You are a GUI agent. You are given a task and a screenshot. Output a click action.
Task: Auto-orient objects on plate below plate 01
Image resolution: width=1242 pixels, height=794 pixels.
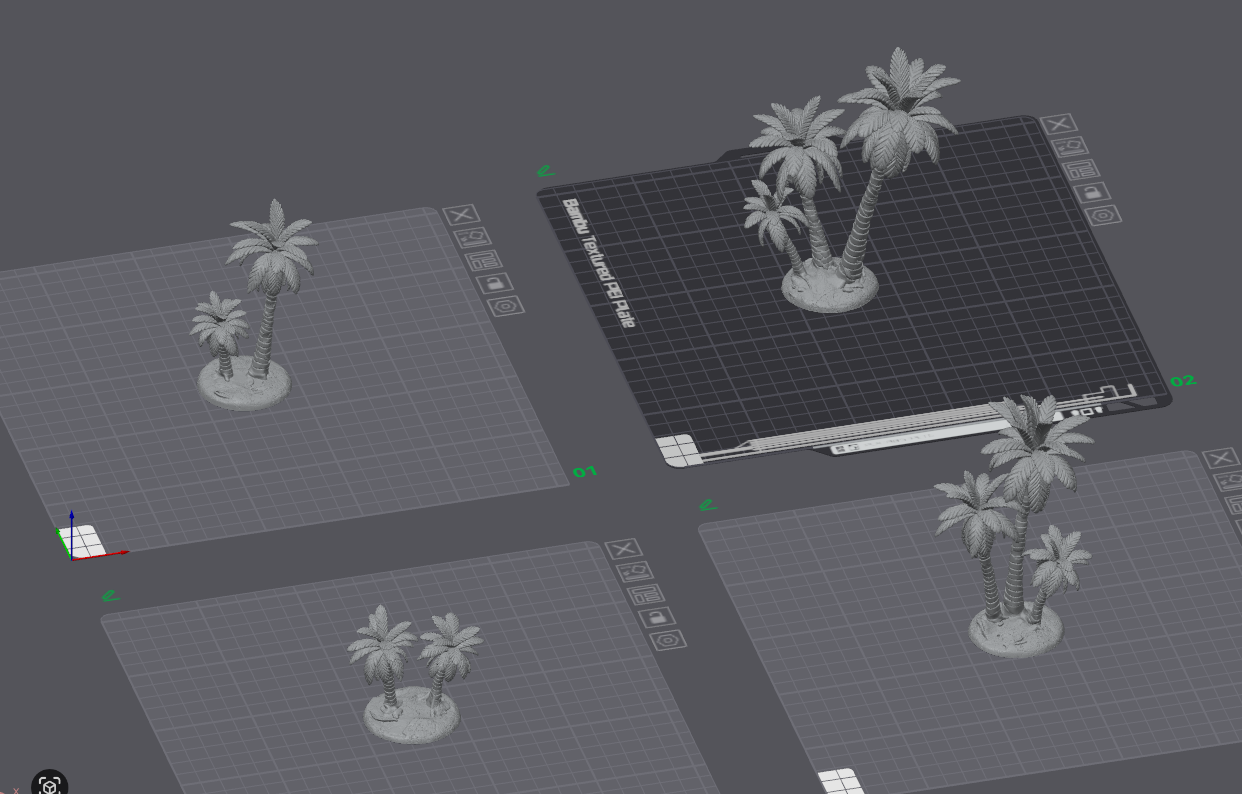[634, 572]
